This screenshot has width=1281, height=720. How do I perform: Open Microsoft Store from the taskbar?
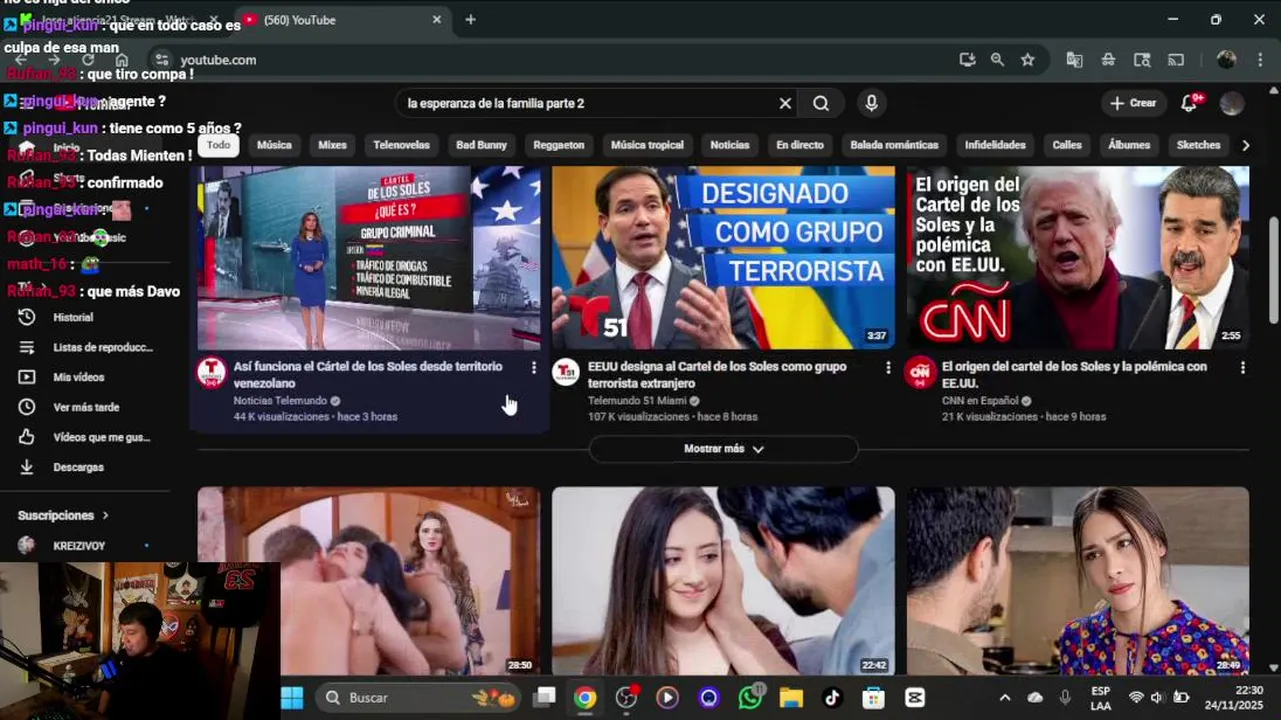coord(873,697)
